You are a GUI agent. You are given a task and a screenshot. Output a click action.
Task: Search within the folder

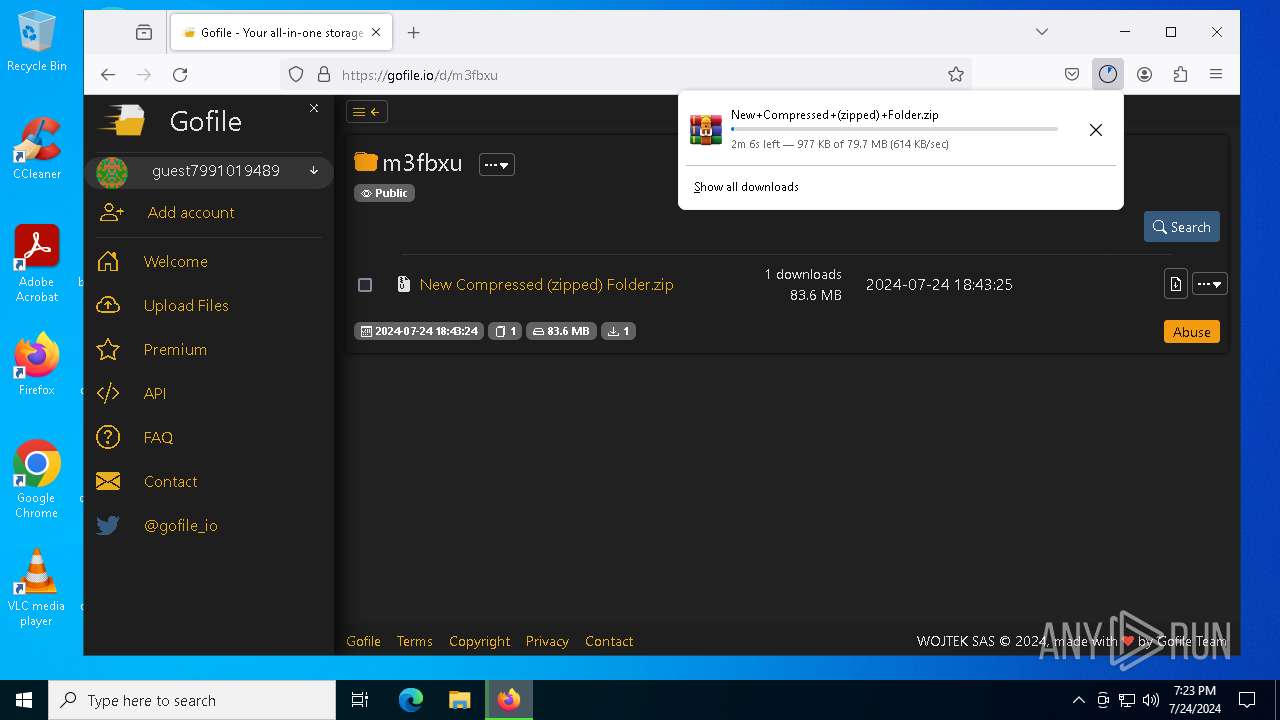1181,227
